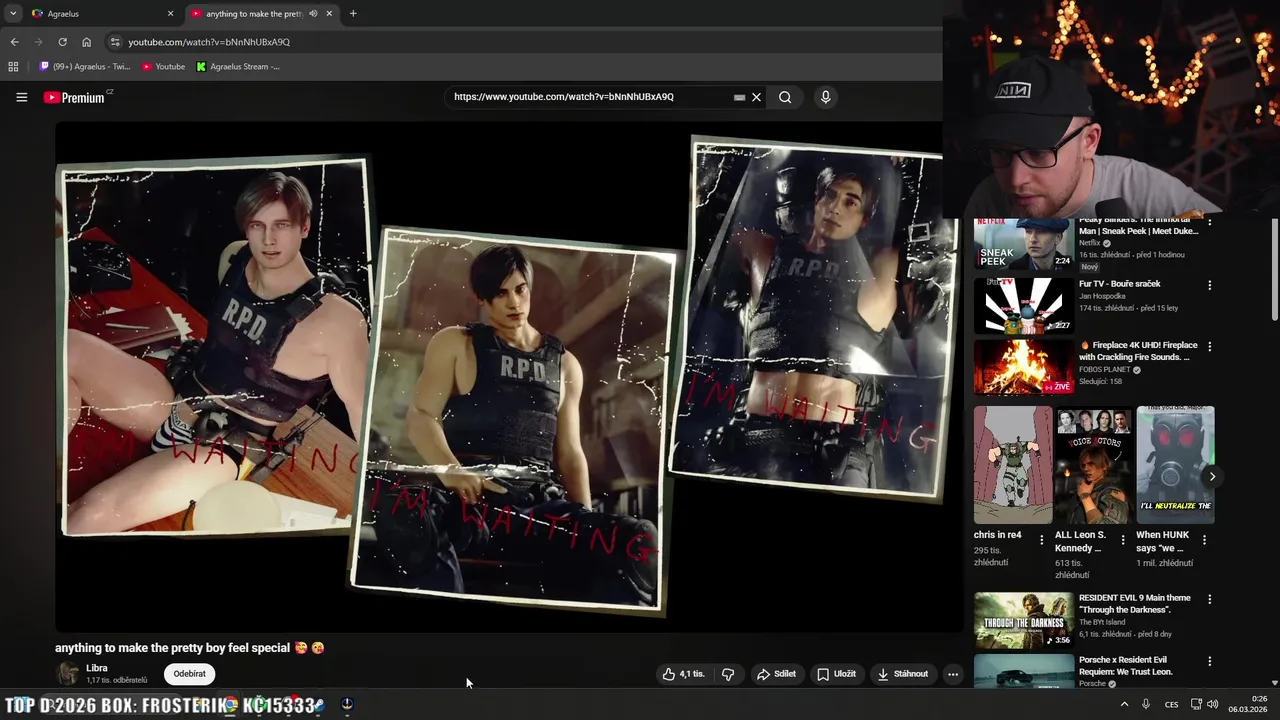Open more actions three-dot menu under video
The image size is (1280, 720).
point(953,674)
